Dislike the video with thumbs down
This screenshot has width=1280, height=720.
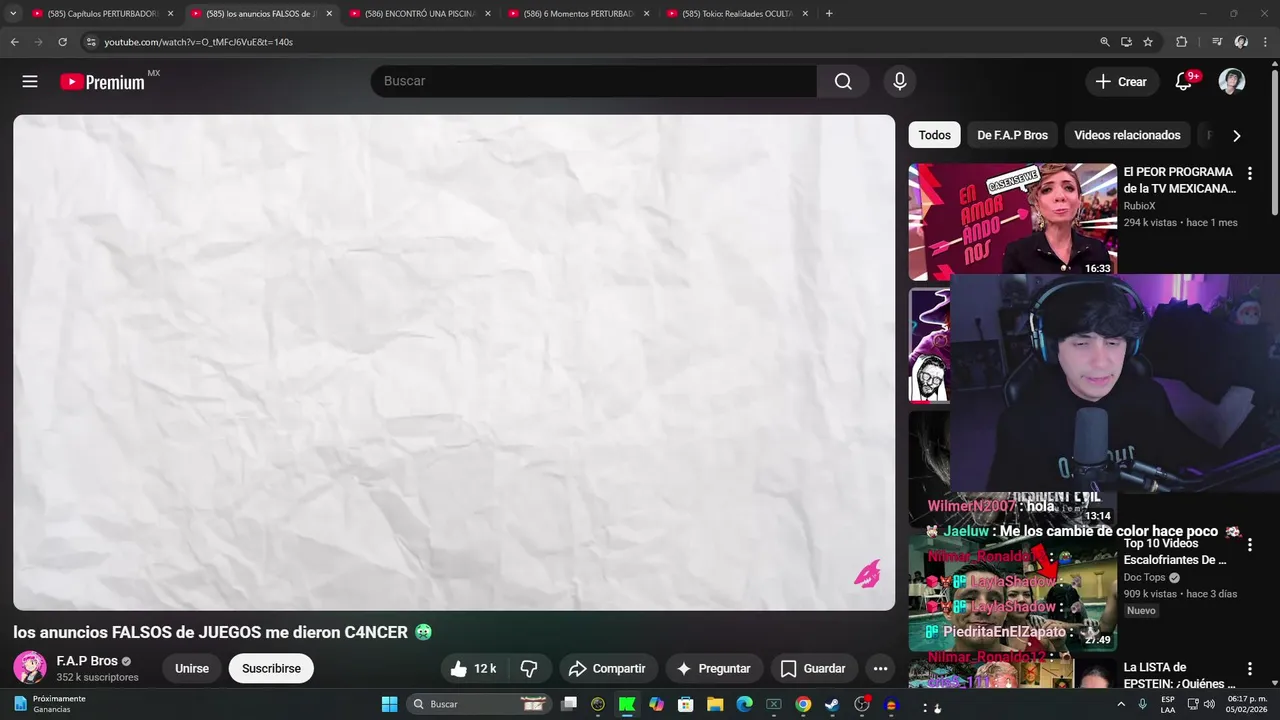pos(530,669)
